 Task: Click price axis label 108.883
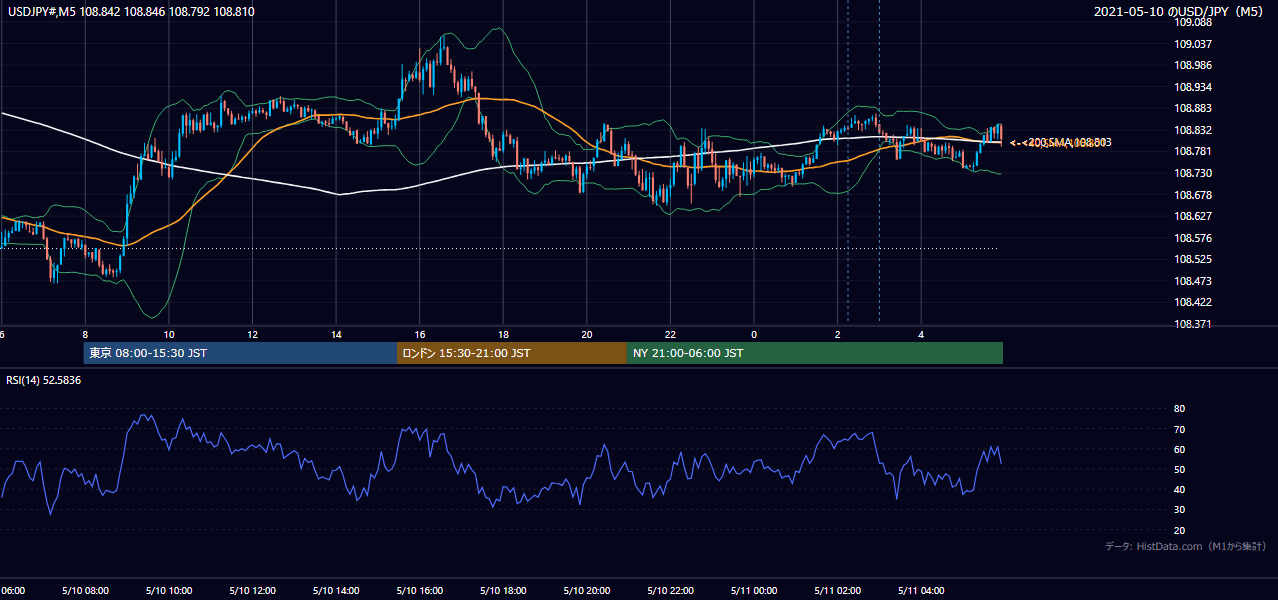pyautogui.click(x=1194, y=108)
